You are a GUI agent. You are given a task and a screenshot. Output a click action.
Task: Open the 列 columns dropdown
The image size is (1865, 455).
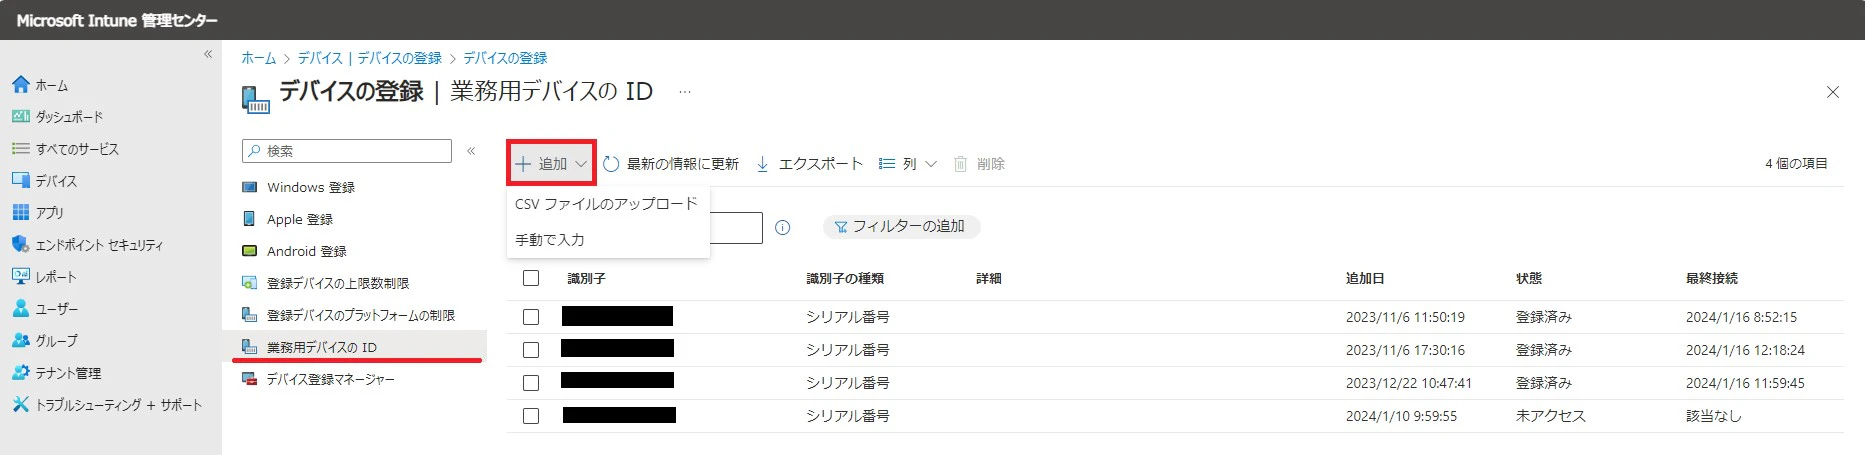908,164
